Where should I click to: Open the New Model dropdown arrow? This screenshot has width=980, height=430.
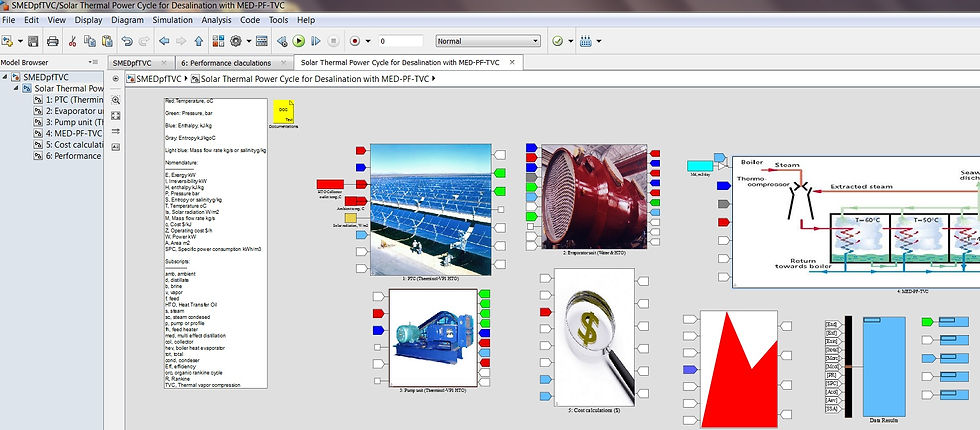pyautogui.click(x=20, y=41)
